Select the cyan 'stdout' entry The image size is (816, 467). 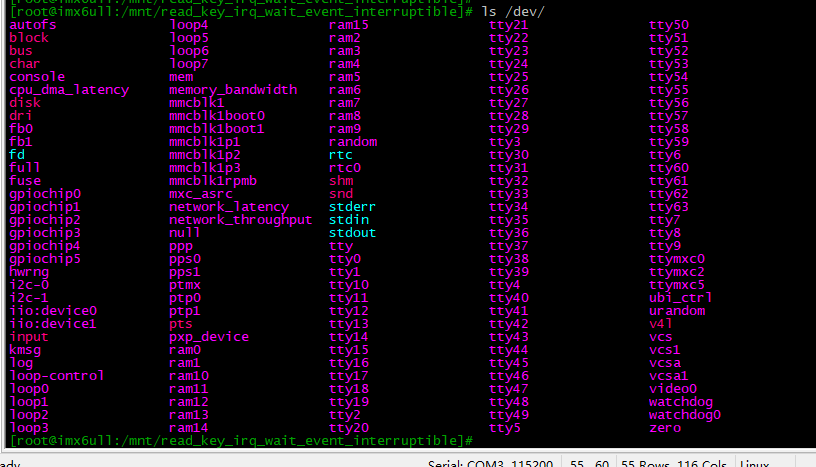point(352,233)
